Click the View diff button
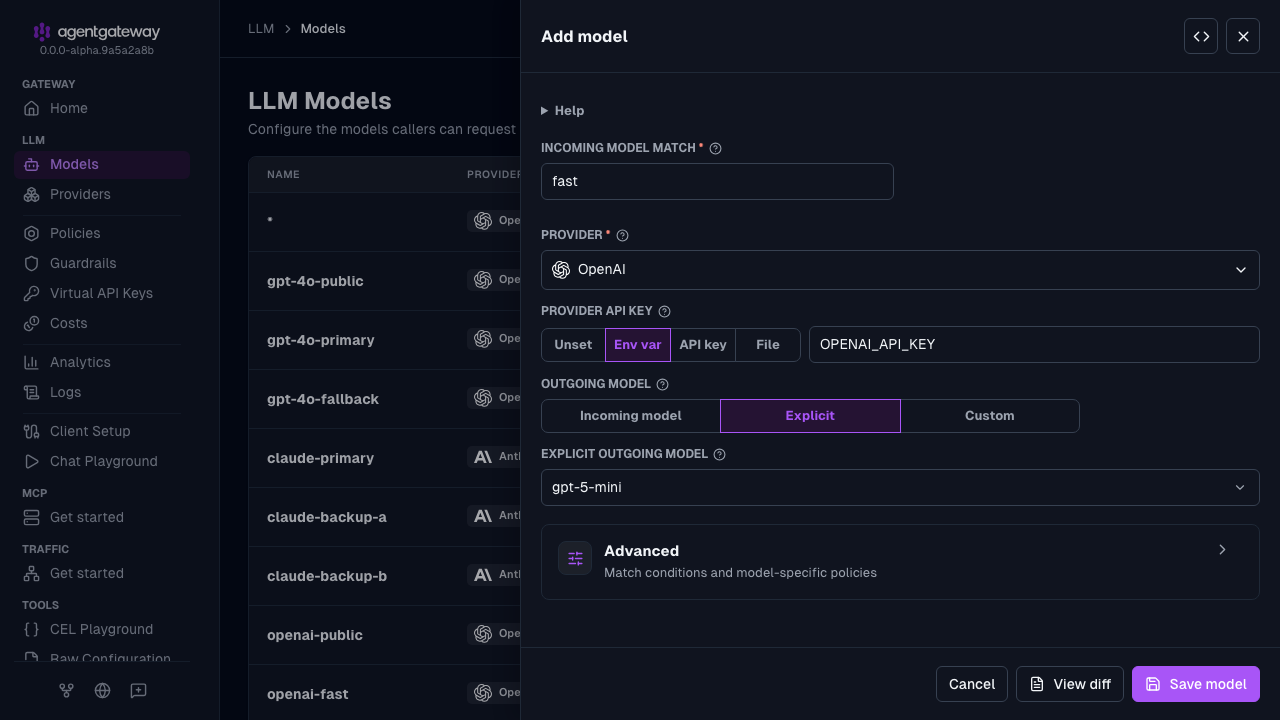This screenshot has height=720, width=1280. click(1070, 684)
